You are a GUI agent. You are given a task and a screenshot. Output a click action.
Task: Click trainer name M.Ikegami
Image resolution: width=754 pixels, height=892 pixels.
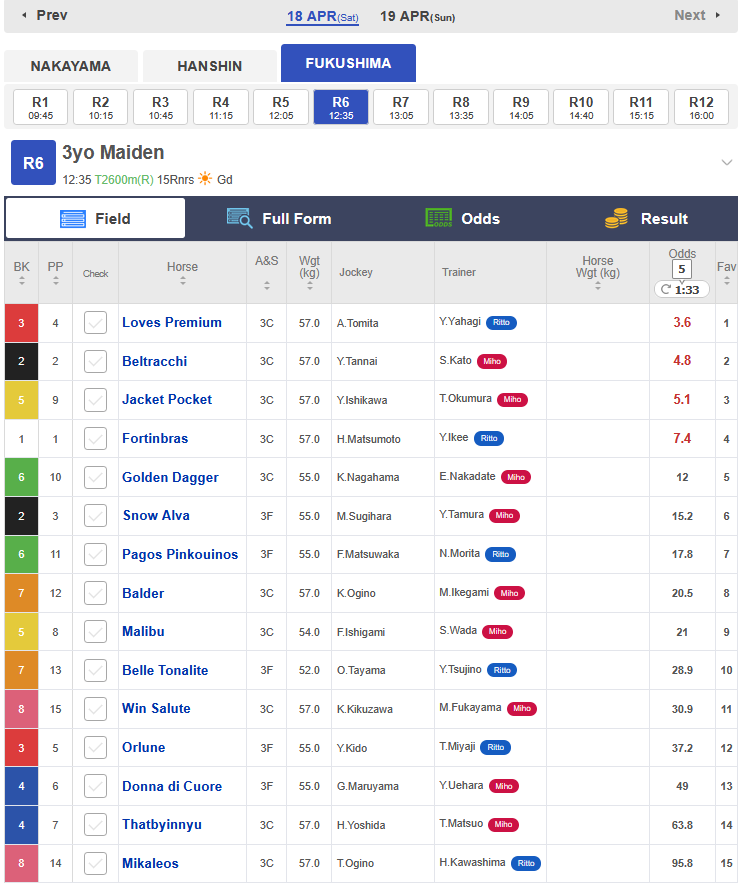click(464, 592)
